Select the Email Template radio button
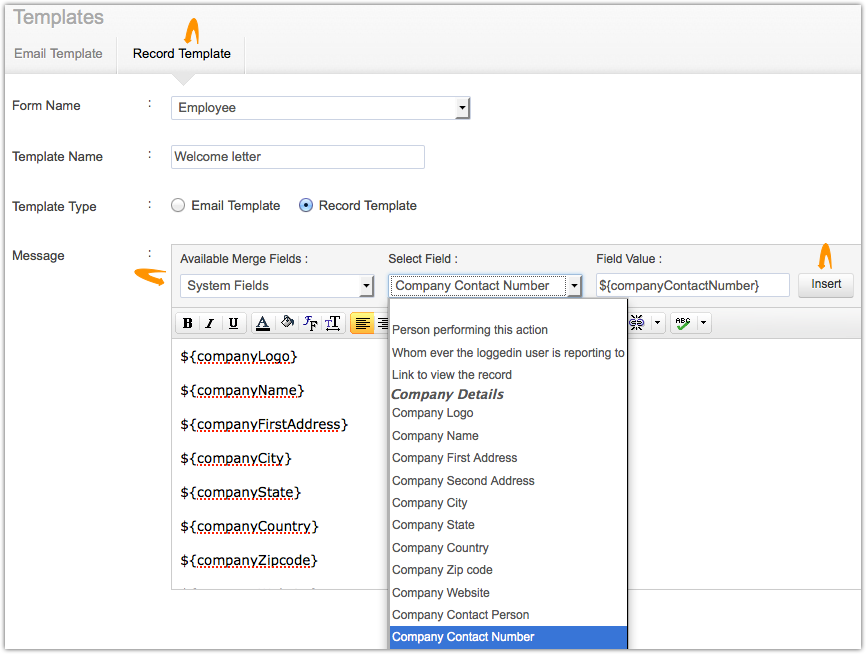Viewport: 866px width, 654px height. pos(178,205)
